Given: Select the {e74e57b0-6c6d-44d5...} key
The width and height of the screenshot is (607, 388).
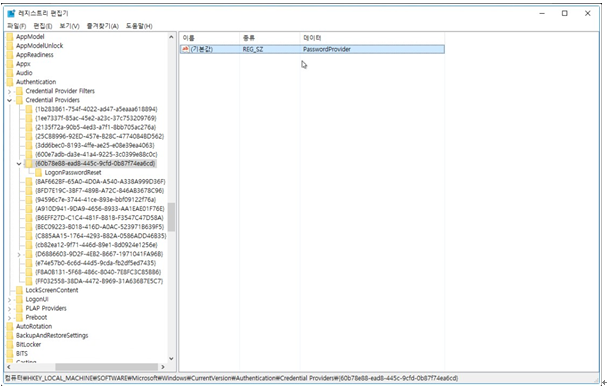Looking at the screenshot, I should coord(95,263).
